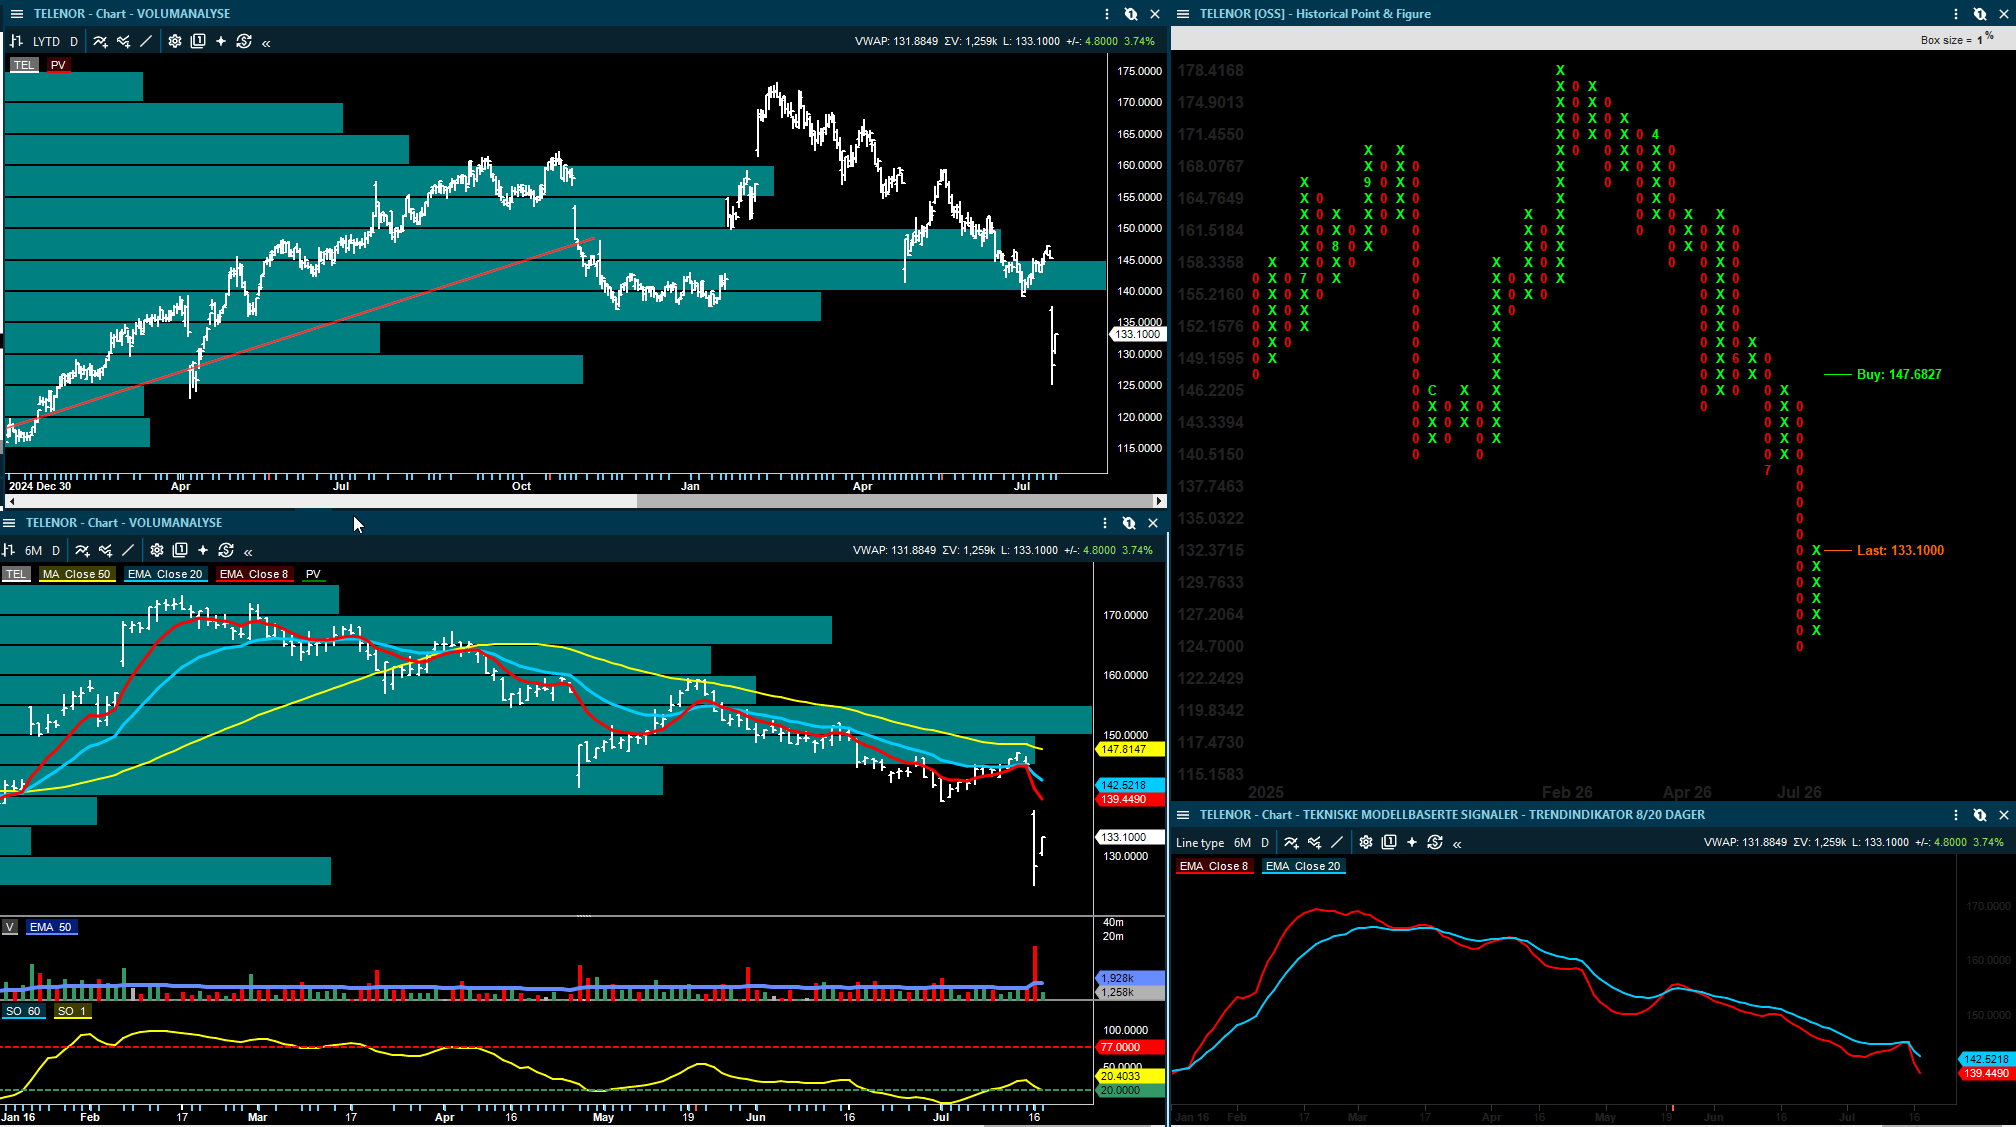This screenshot has height=1127, width=2016.
Task: Open three-dot options menu of bottom chart
Action: 1105,523
